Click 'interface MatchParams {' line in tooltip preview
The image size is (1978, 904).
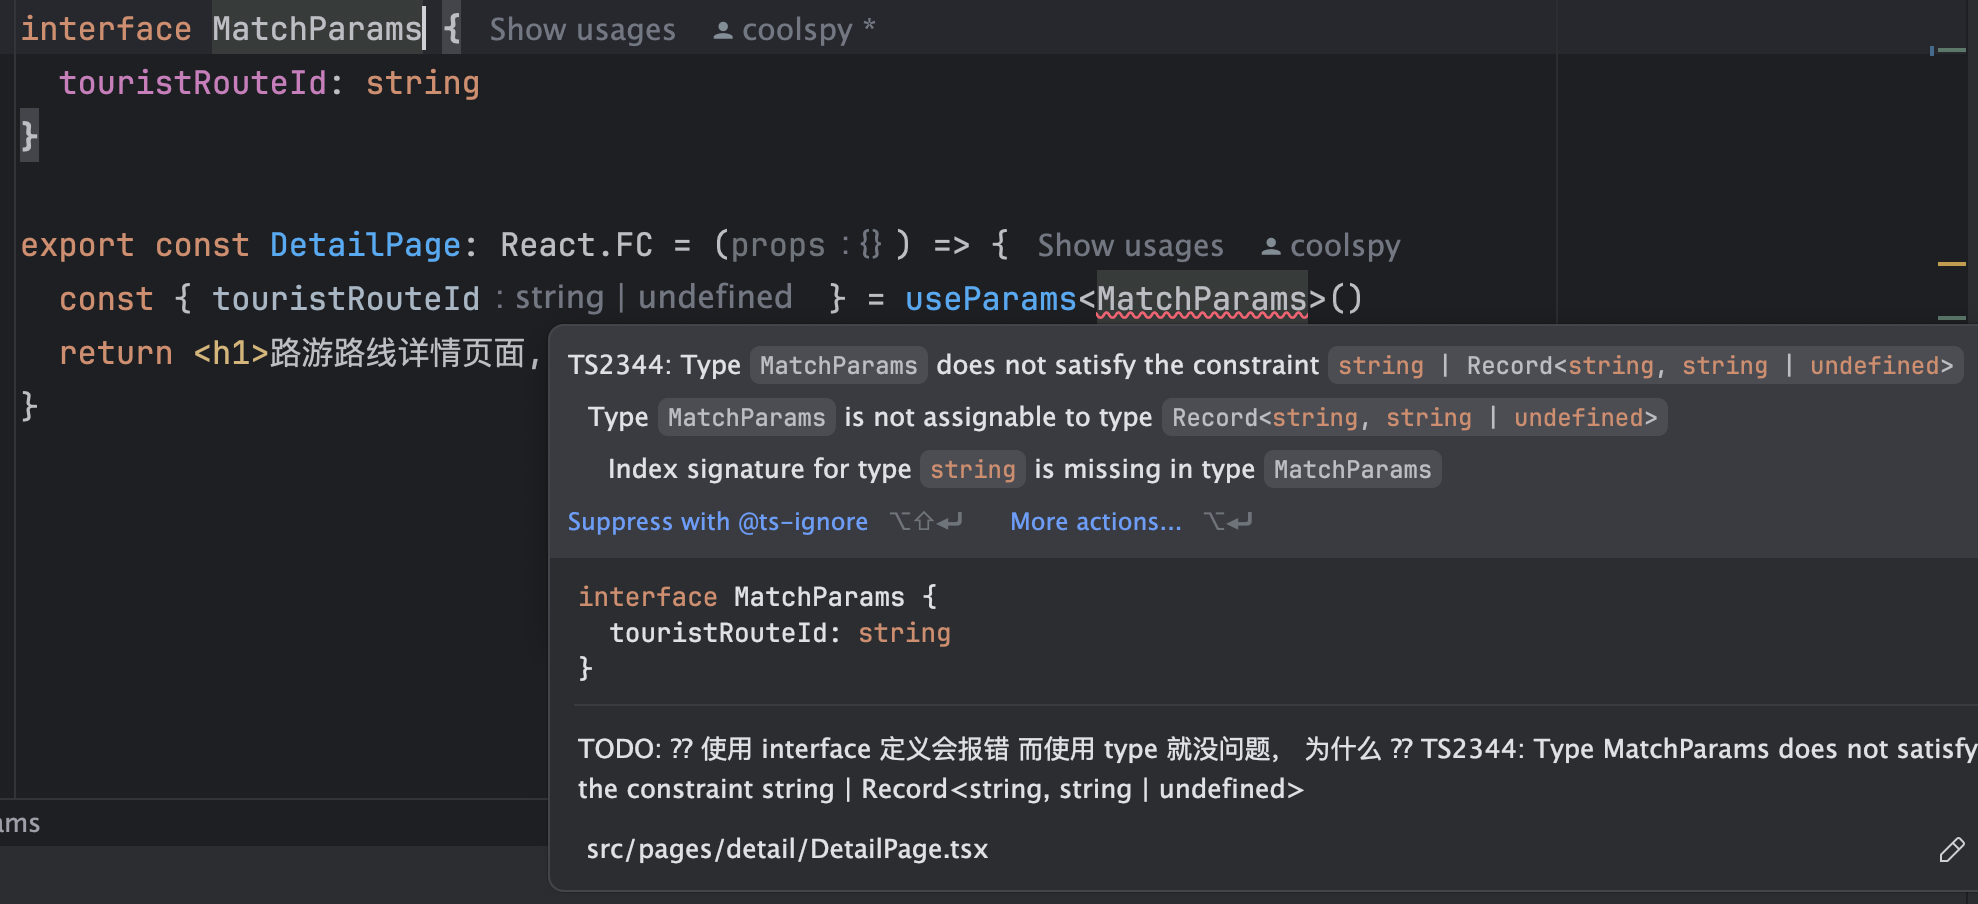(x=758, y=597)
